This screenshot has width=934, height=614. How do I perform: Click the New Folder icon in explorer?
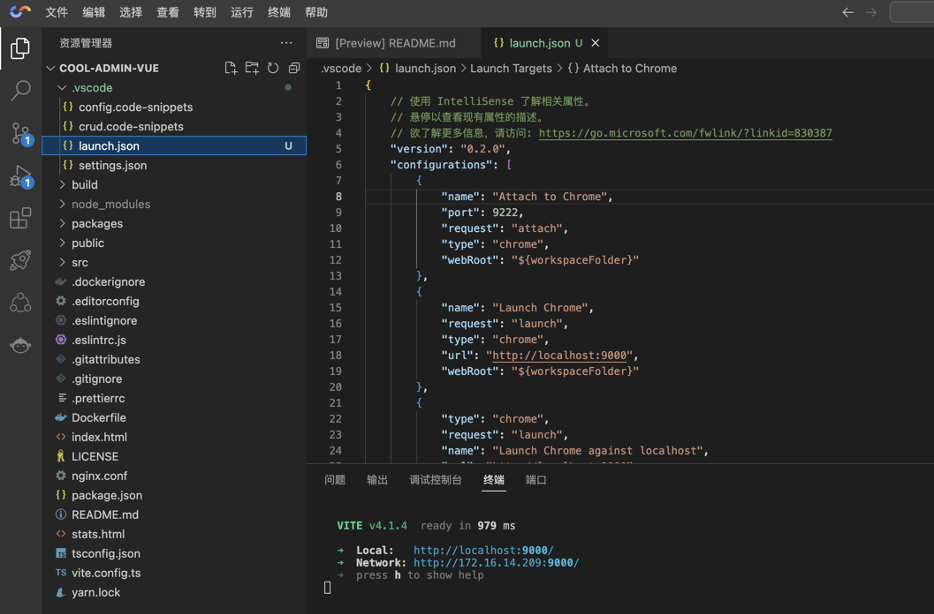pos(252,68)
